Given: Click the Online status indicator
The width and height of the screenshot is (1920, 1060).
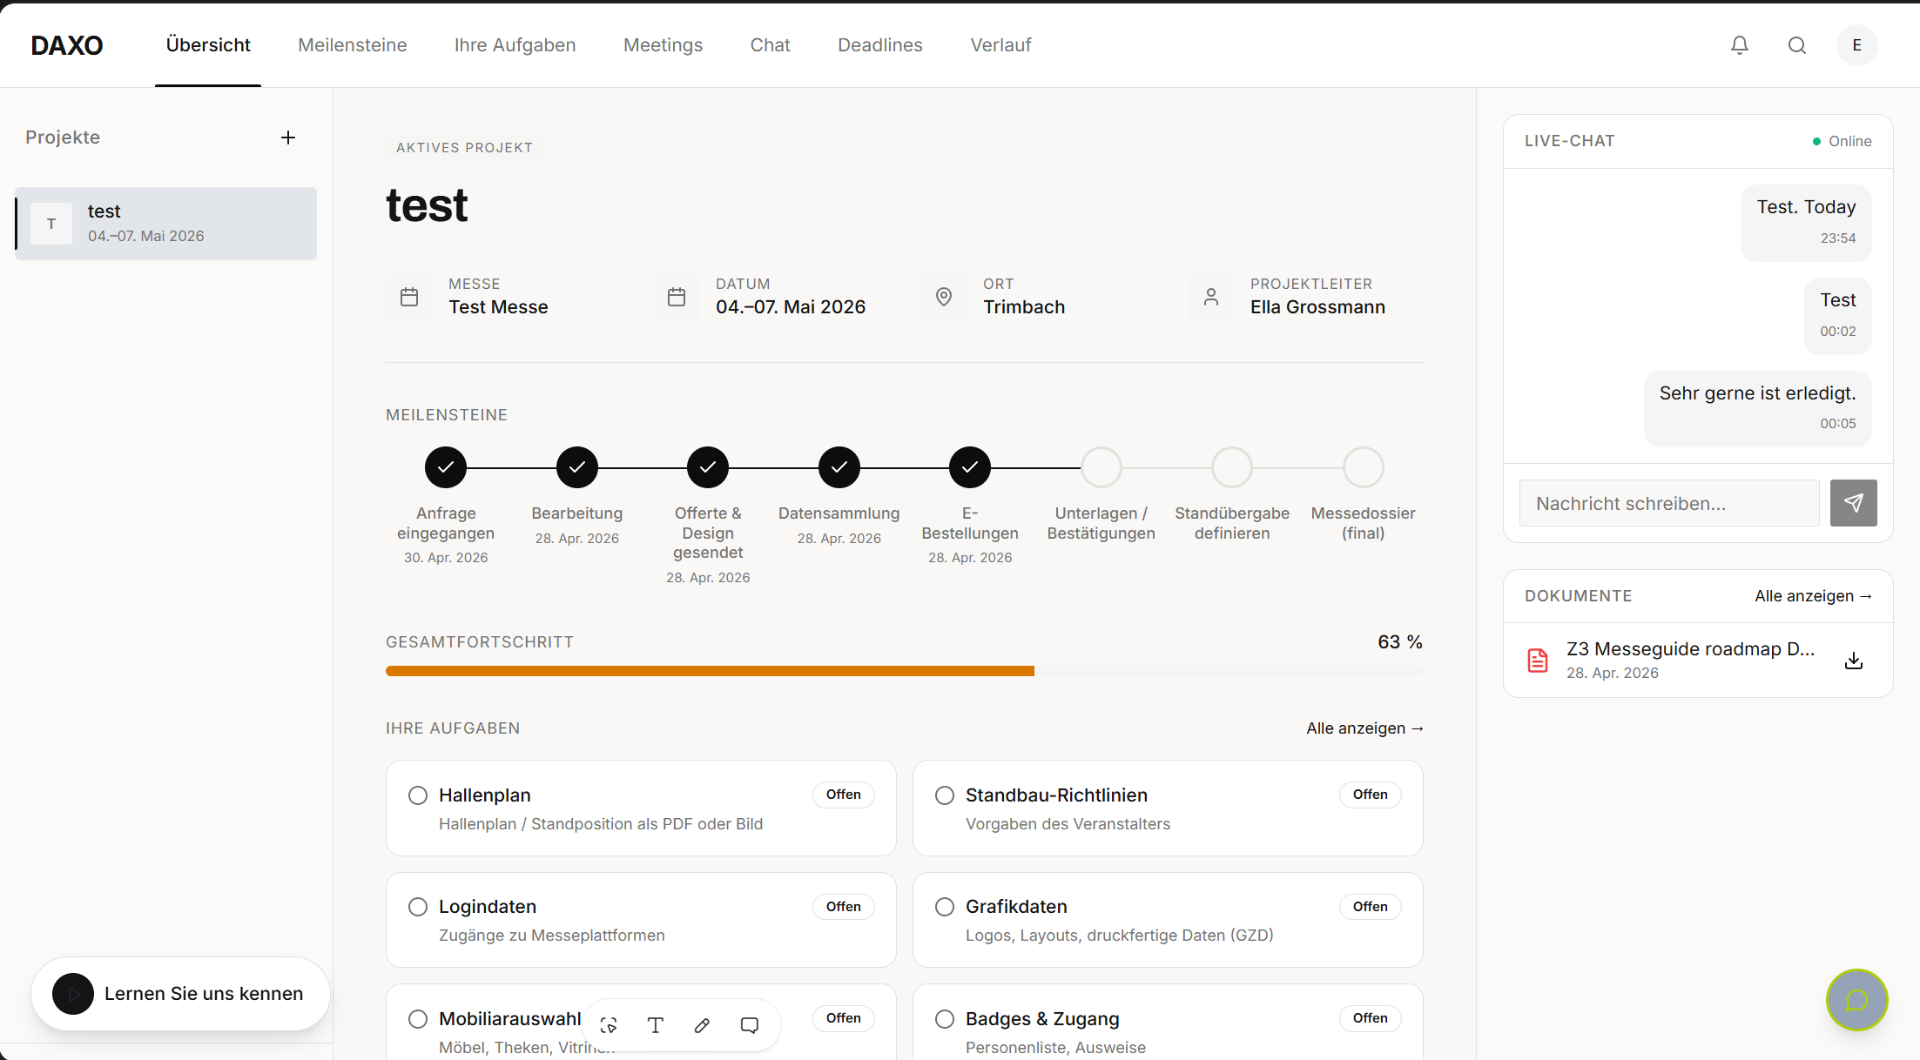Looking at the screenshot, I should [x=1842, y=141].
